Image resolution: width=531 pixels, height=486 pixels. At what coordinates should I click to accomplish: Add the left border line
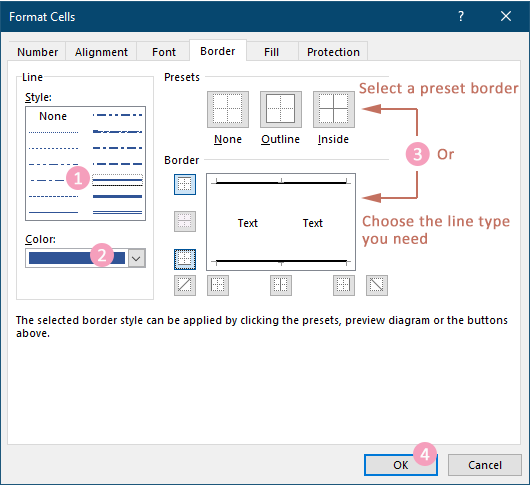(218, 285)
